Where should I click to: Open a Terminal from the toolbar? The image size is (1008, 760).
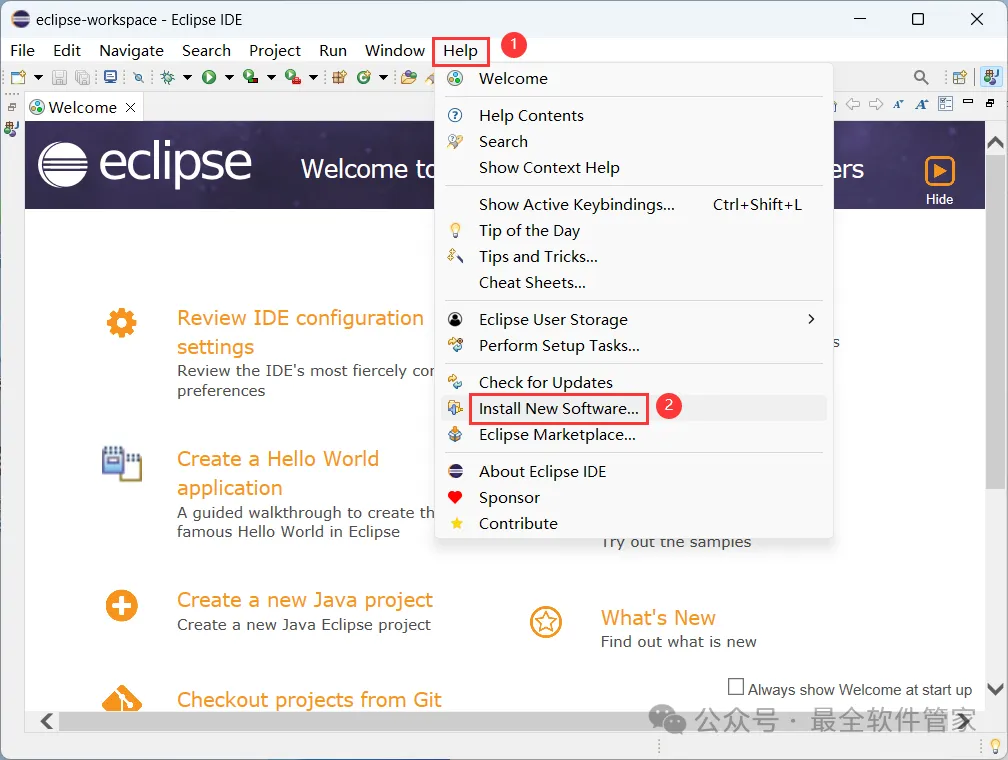(111, 77)
